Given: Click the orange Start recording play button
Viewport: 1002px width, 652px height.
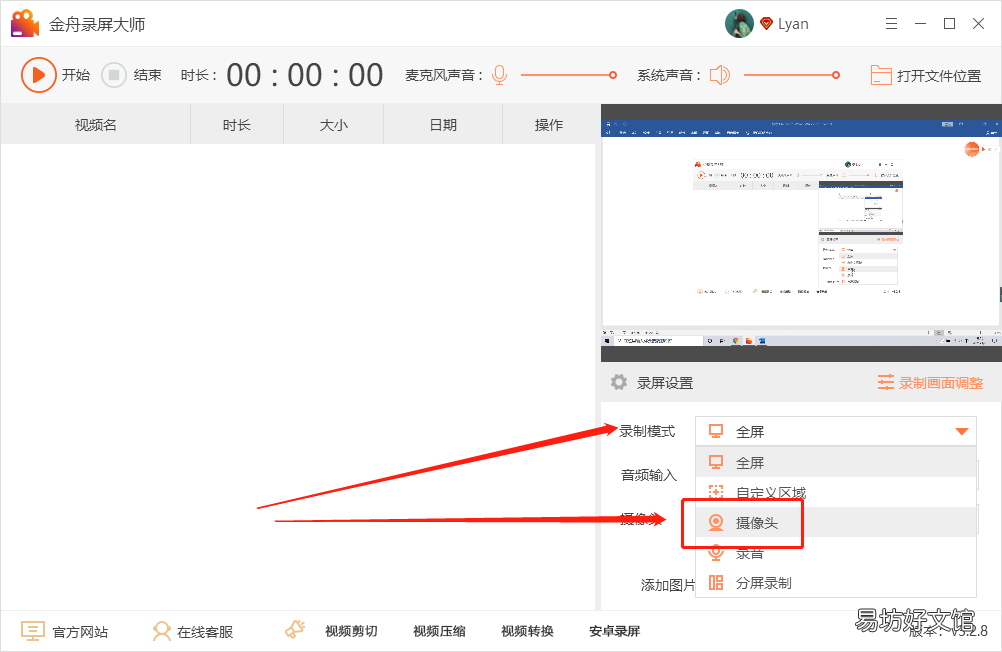Looking at the screenshot, I should point(38,75).
